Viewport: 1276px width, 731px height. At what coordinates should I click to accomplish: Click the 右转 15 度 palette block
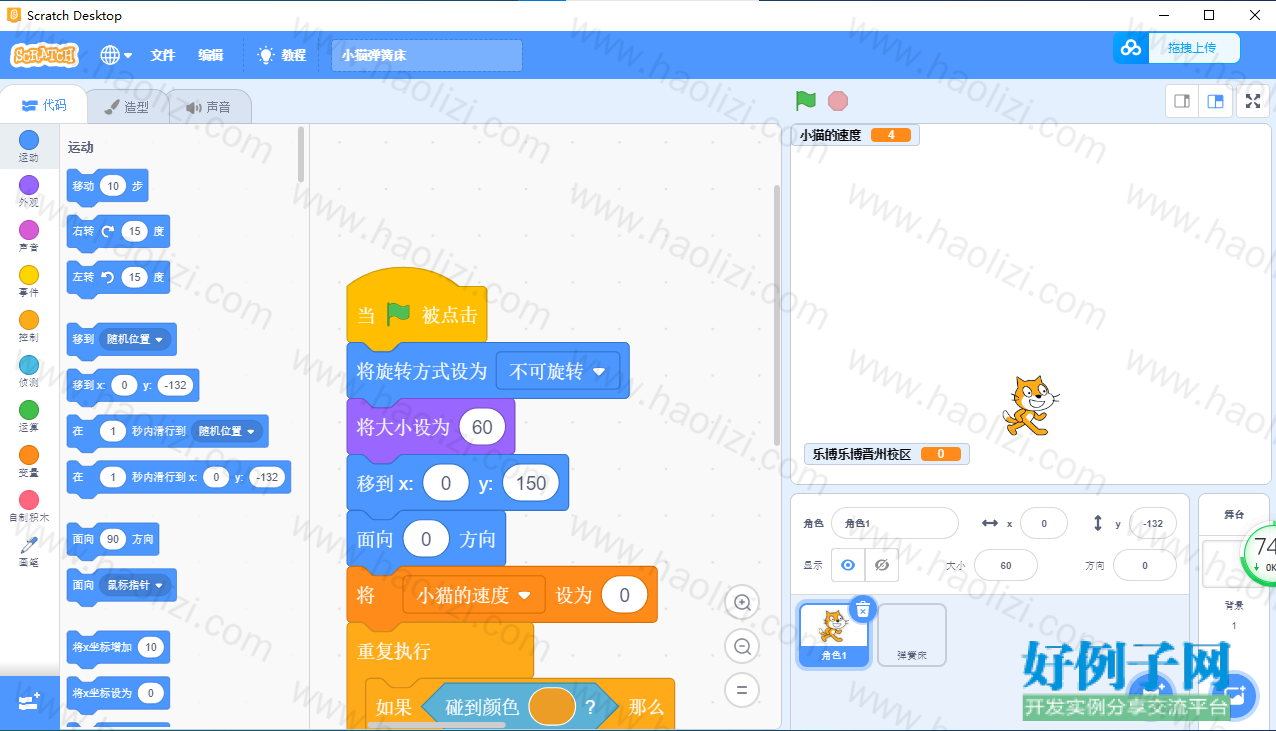117,231
